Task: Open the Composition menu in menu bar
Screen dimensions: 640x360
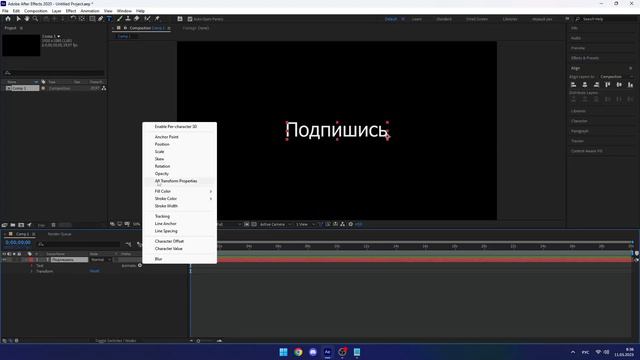Action: [x=36, y=11]
